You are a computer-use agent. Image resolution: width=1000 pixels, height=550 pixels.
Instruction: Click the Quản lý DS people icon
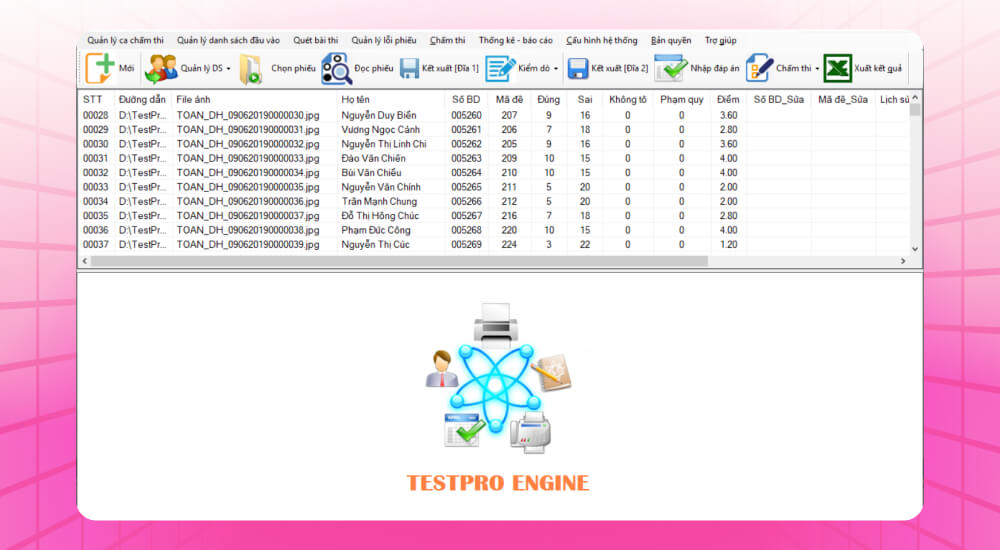(161, 68)
